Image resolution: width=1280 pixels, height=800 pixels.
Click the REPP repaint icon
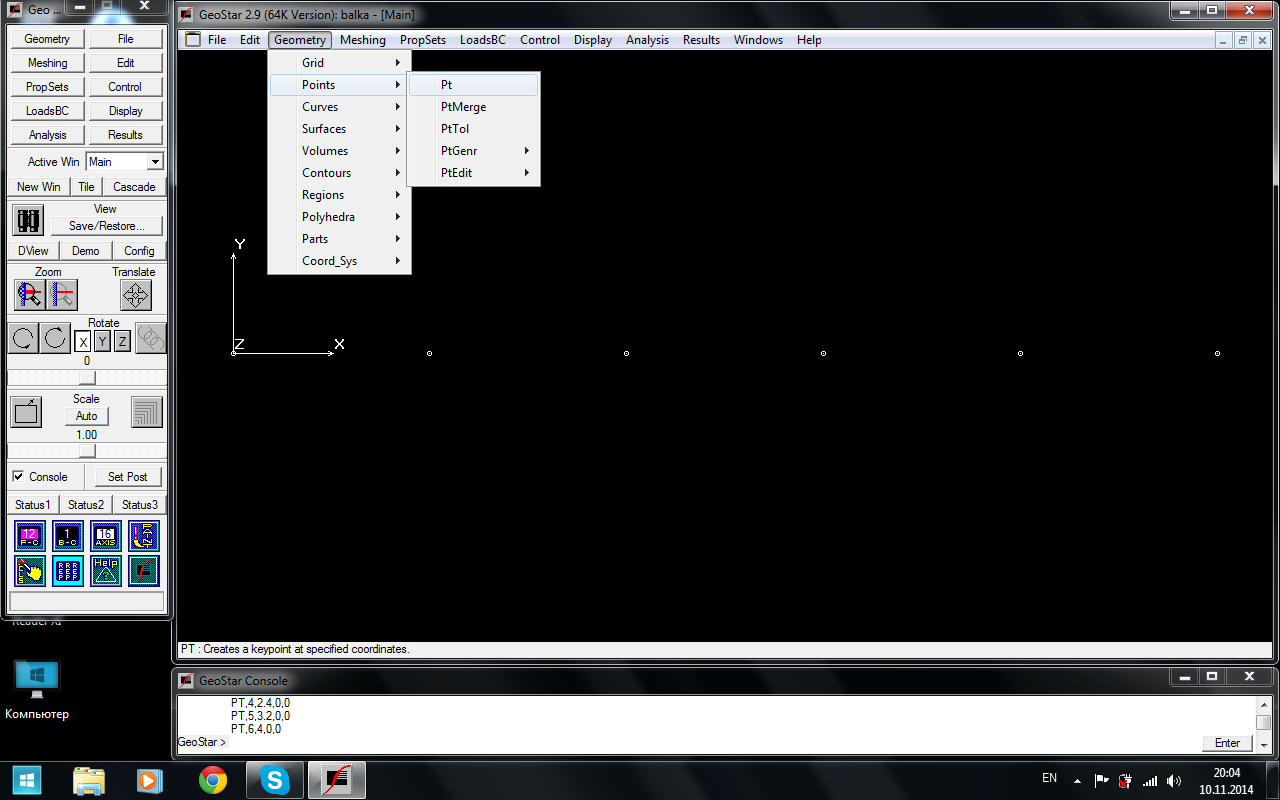(x=68, y=571)
